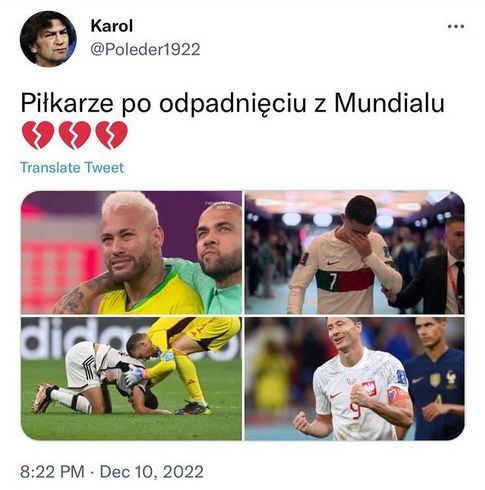Click the first broken heart emoji
The image size is (485, 490).
pos(38,135)
